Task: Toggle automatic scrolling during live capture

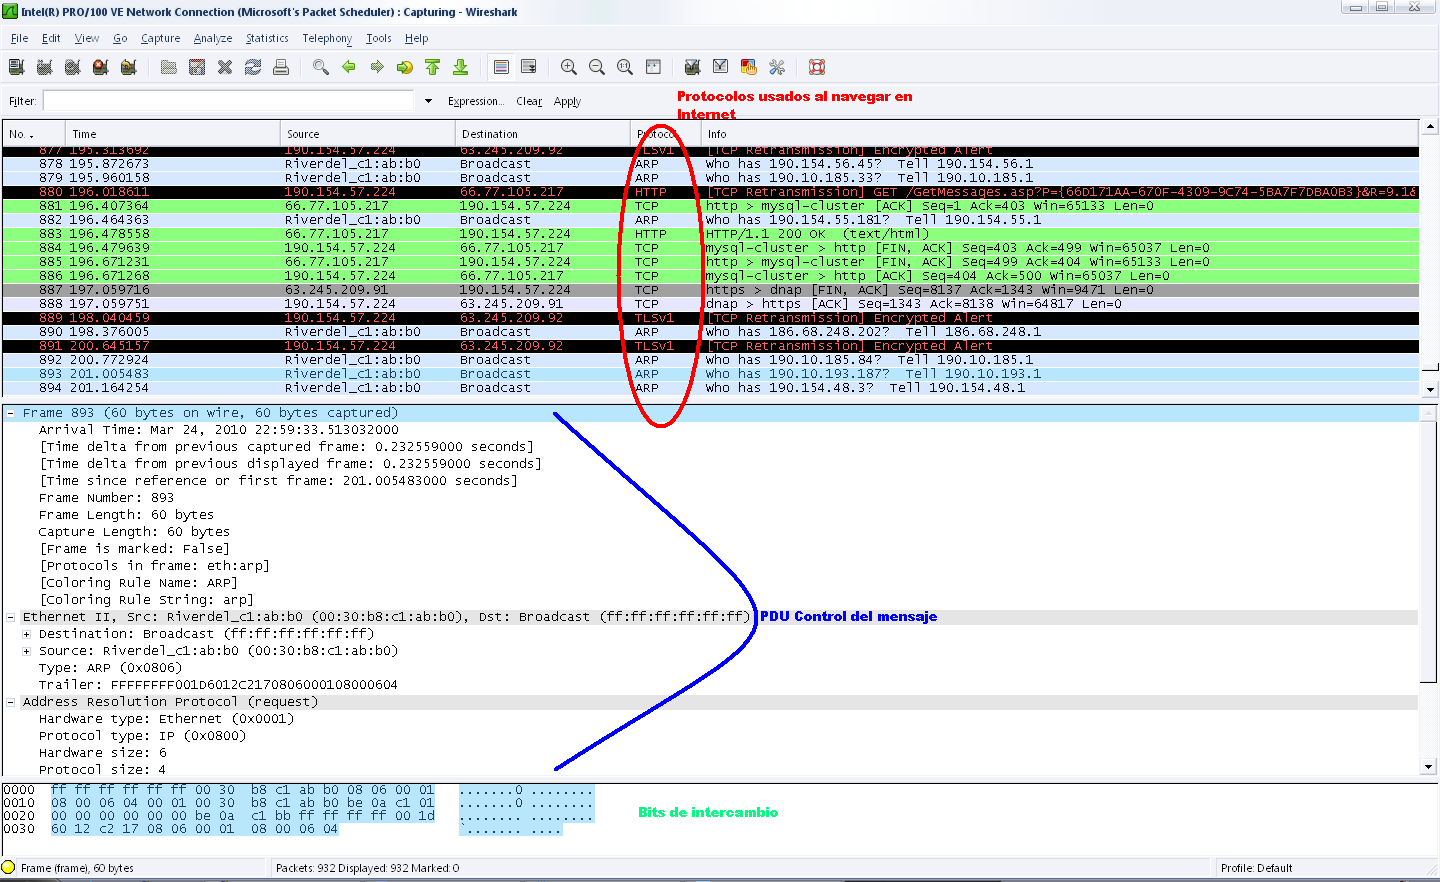Action: pos(528,67)
